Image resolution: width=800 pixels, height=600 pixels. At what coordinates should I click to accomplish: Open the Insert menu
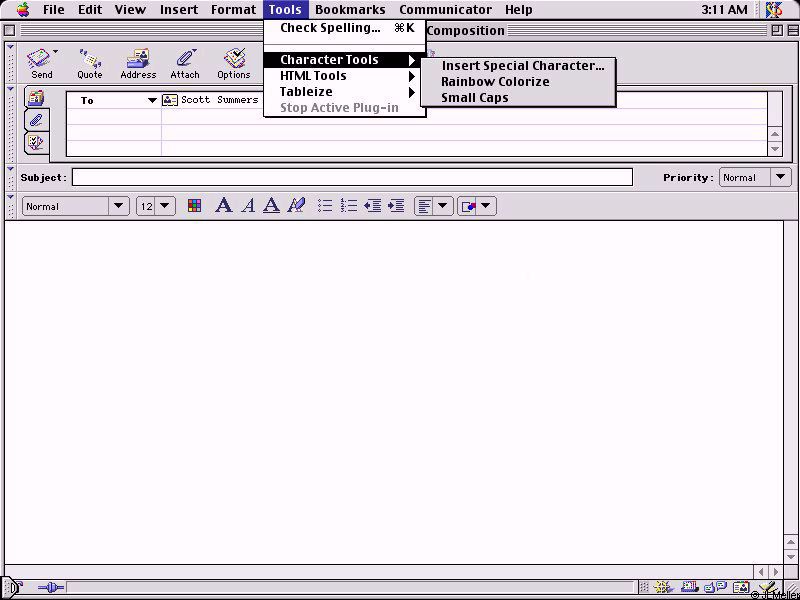click(x=179, y=10)
